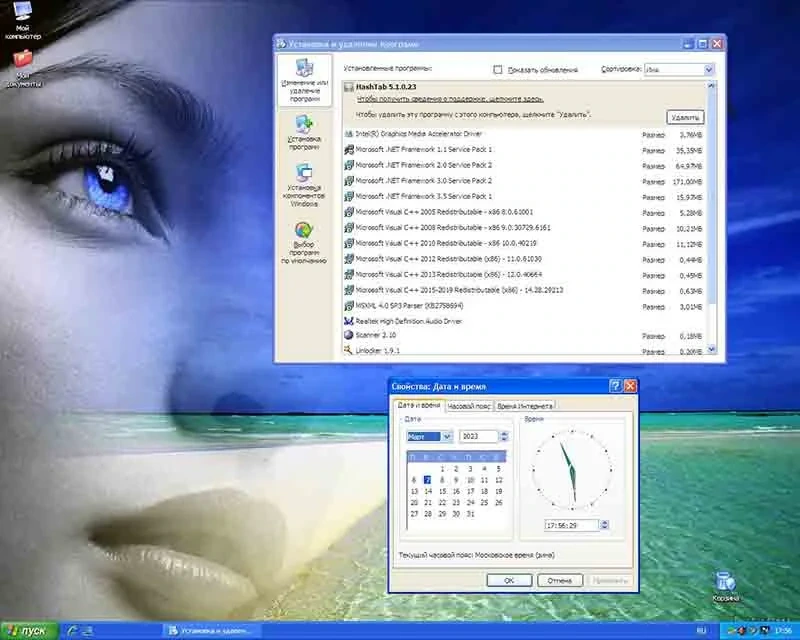Click the Scanner 2.10 program icon
The width and height of the screenshot is (800, 640).
[349, 335]
